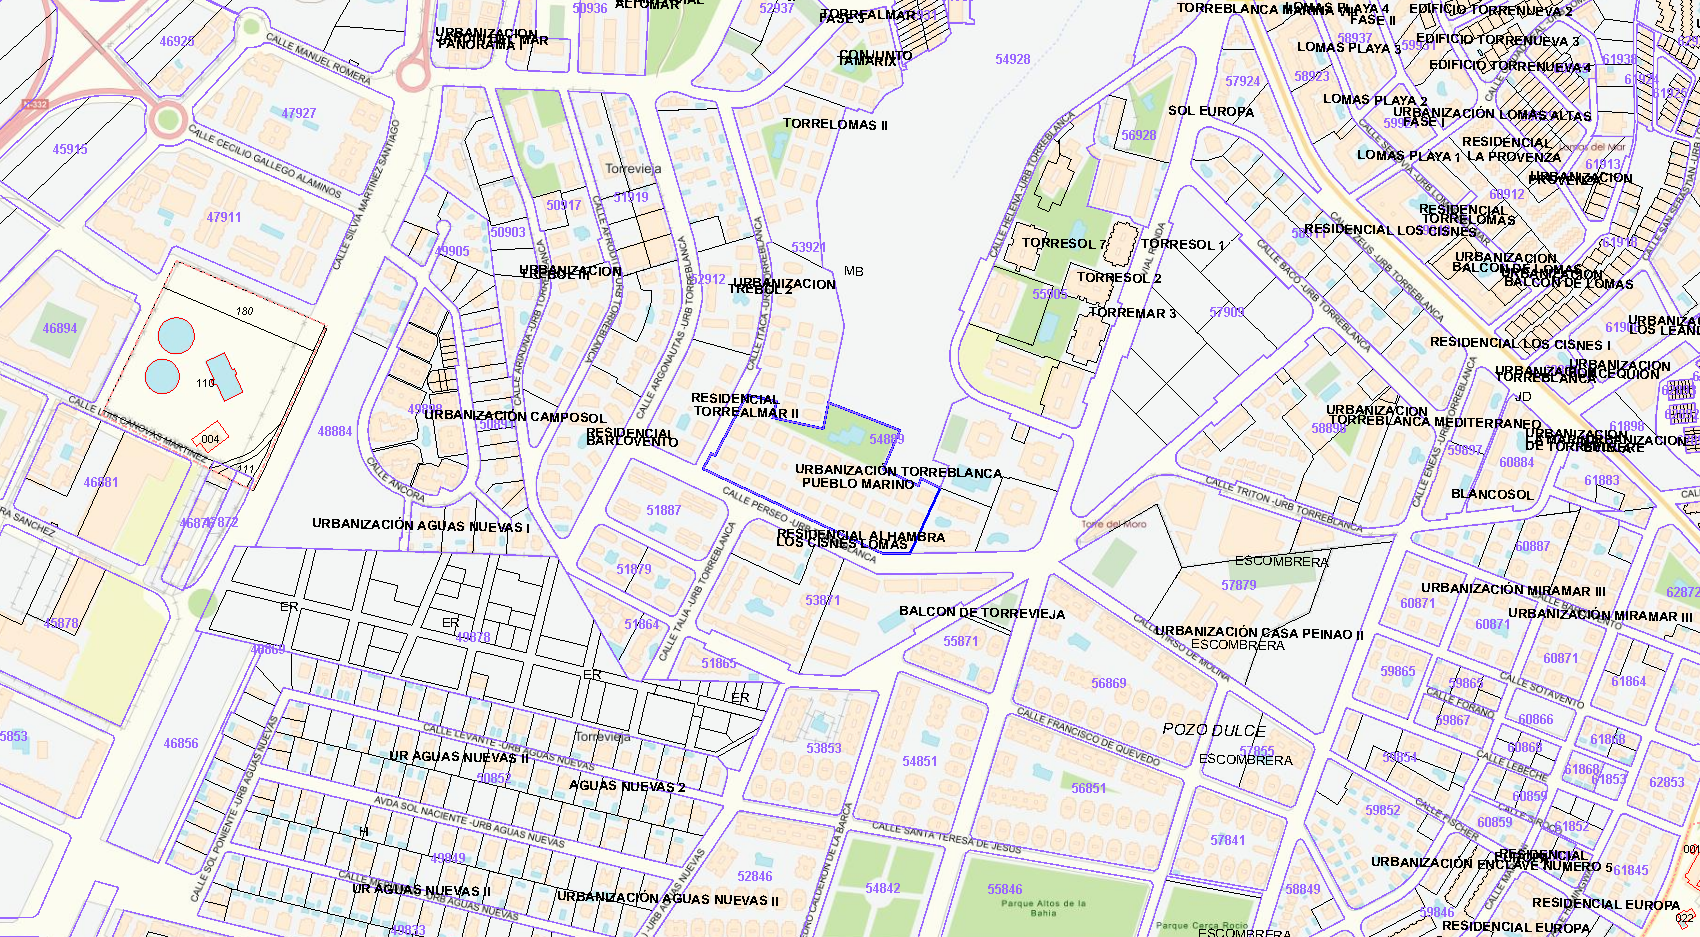Select the POZO DULCE area label
Image resolution: width=1700 pixels, height=937 pixels.
click(1213, 730)
